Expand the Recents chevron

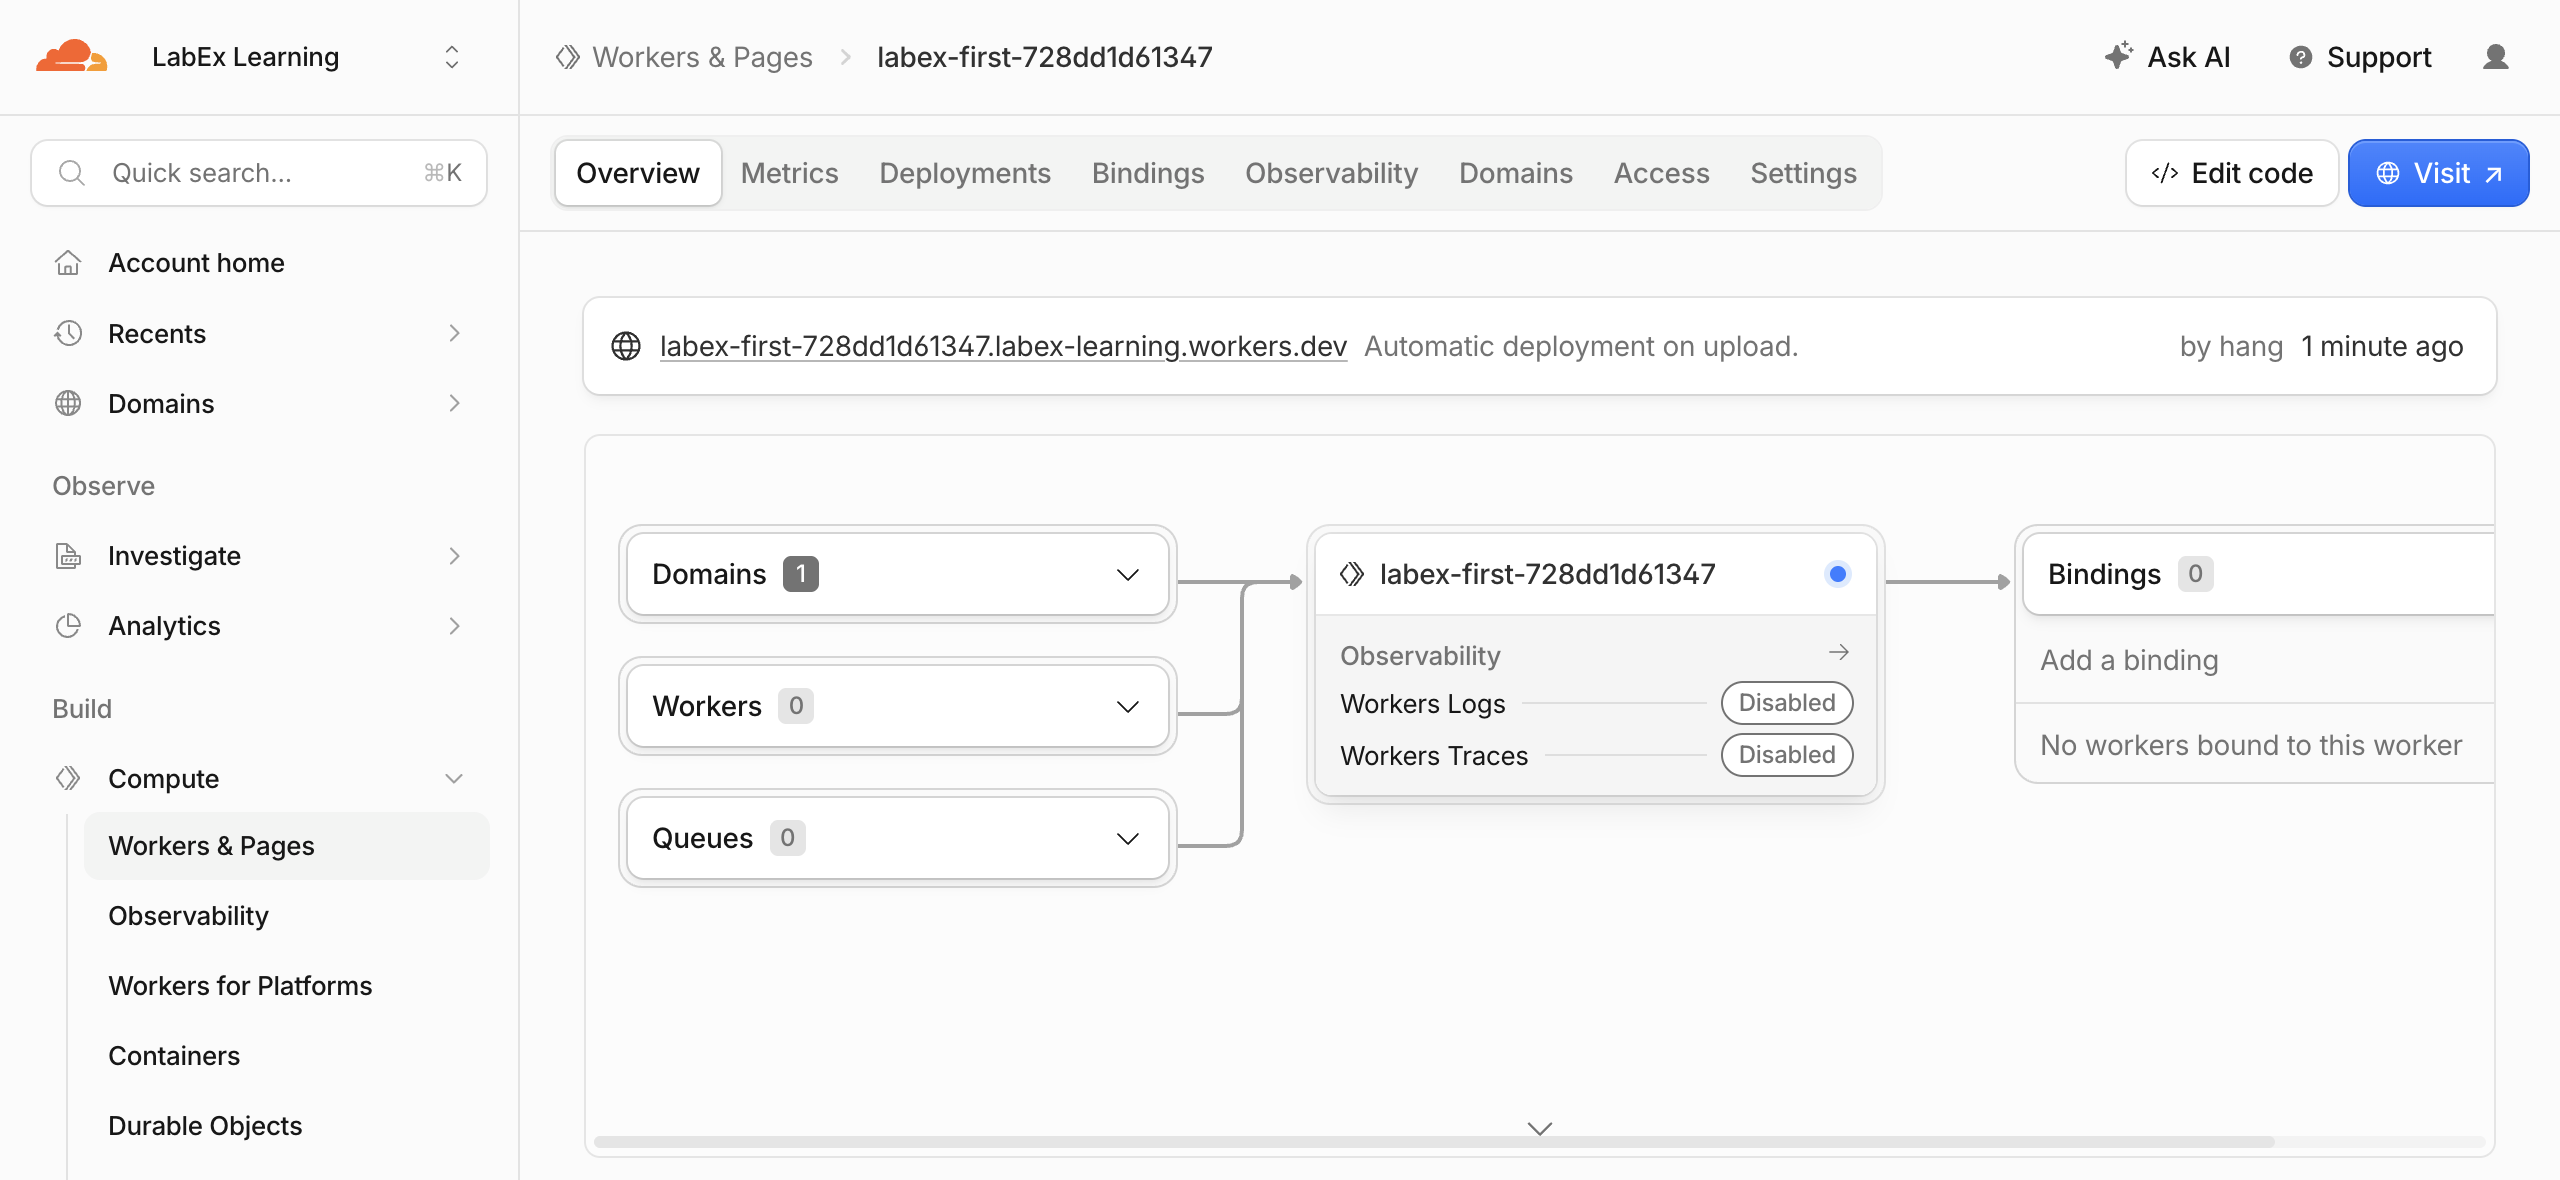pos(455,333)
